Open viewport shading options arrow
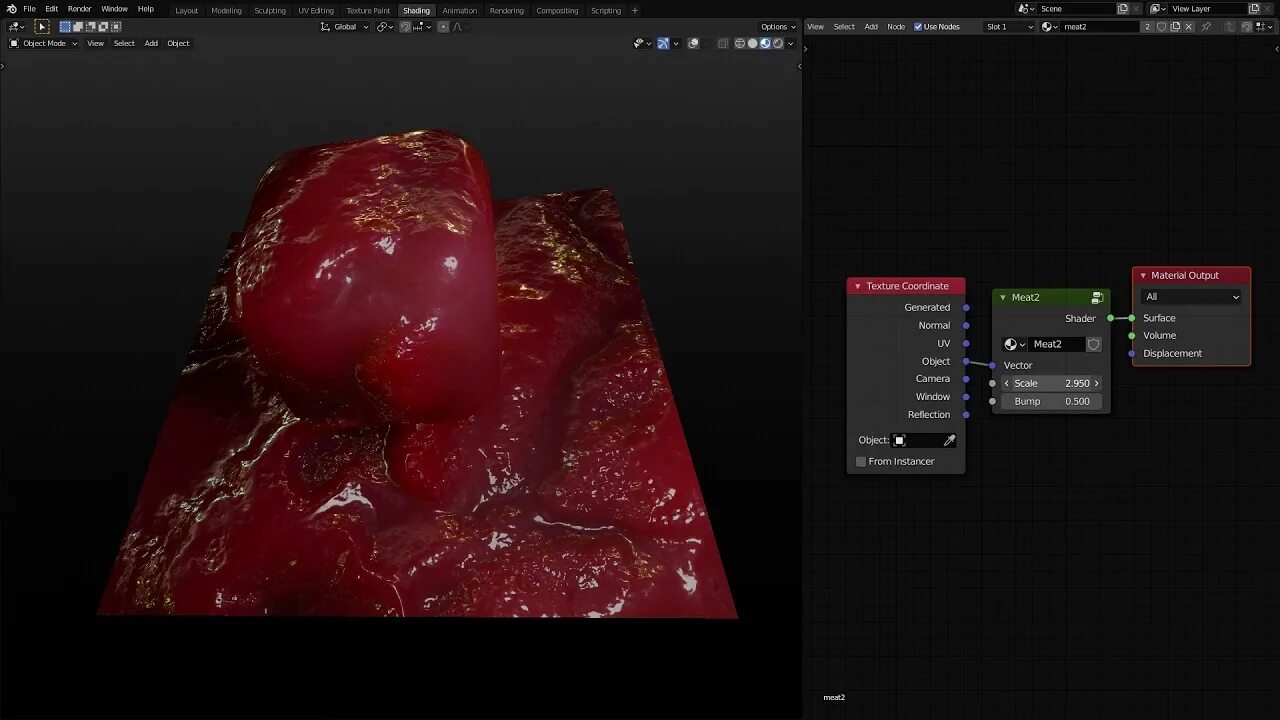The width and height of the screenshot is (1280, 720). click(x=791, y=43)
